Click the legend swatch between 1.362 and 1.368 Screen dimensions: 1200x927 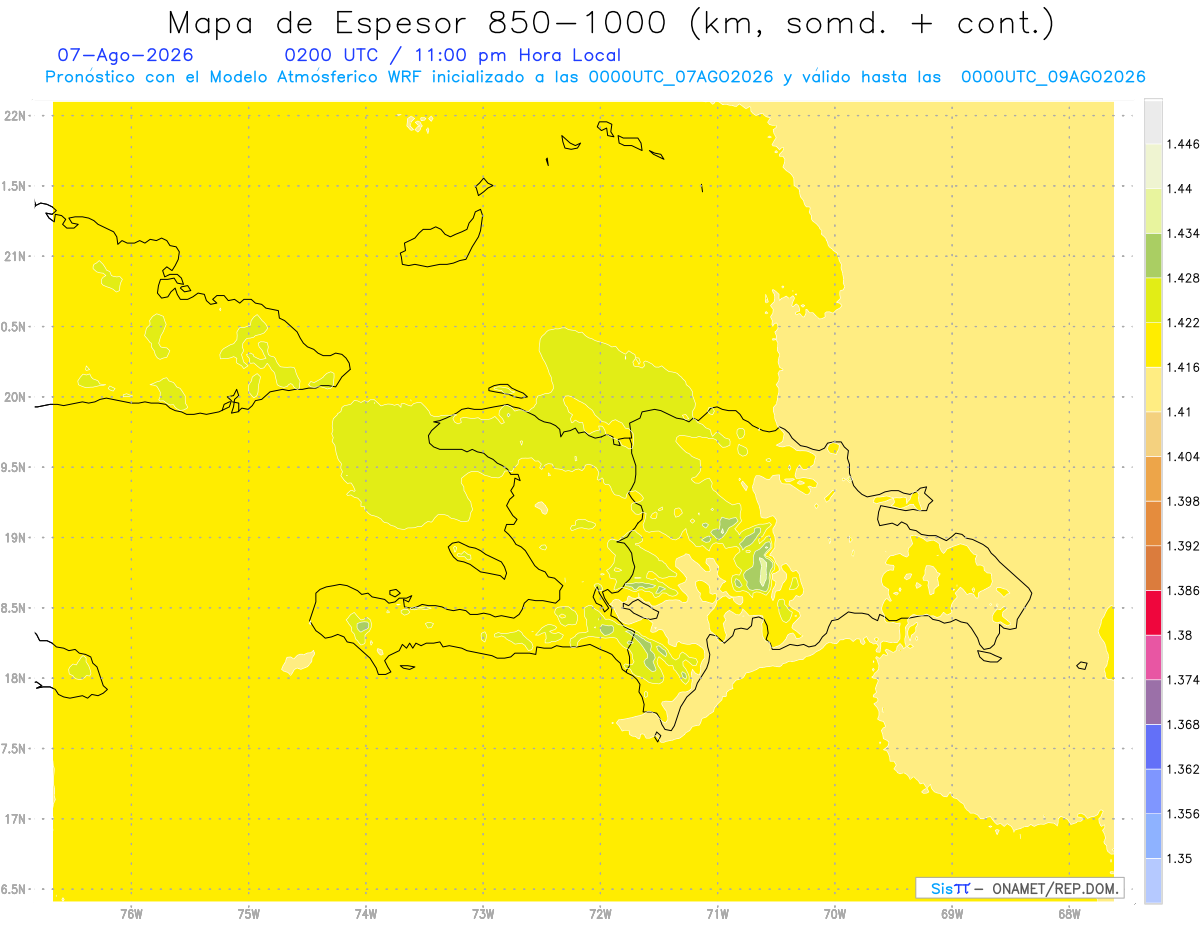(x=1153, y=746)
